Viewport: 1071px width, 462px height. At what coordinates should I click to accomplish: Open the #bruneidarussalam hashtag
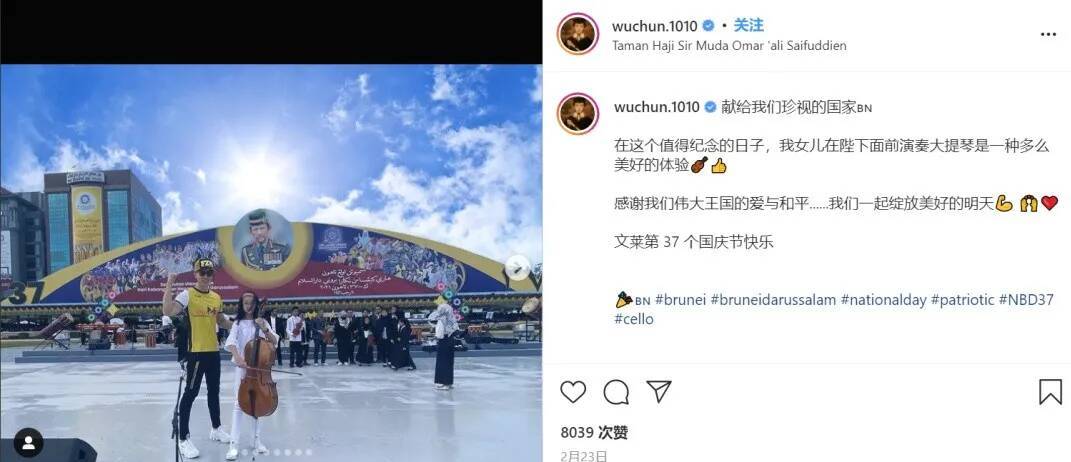click(773, 300)
